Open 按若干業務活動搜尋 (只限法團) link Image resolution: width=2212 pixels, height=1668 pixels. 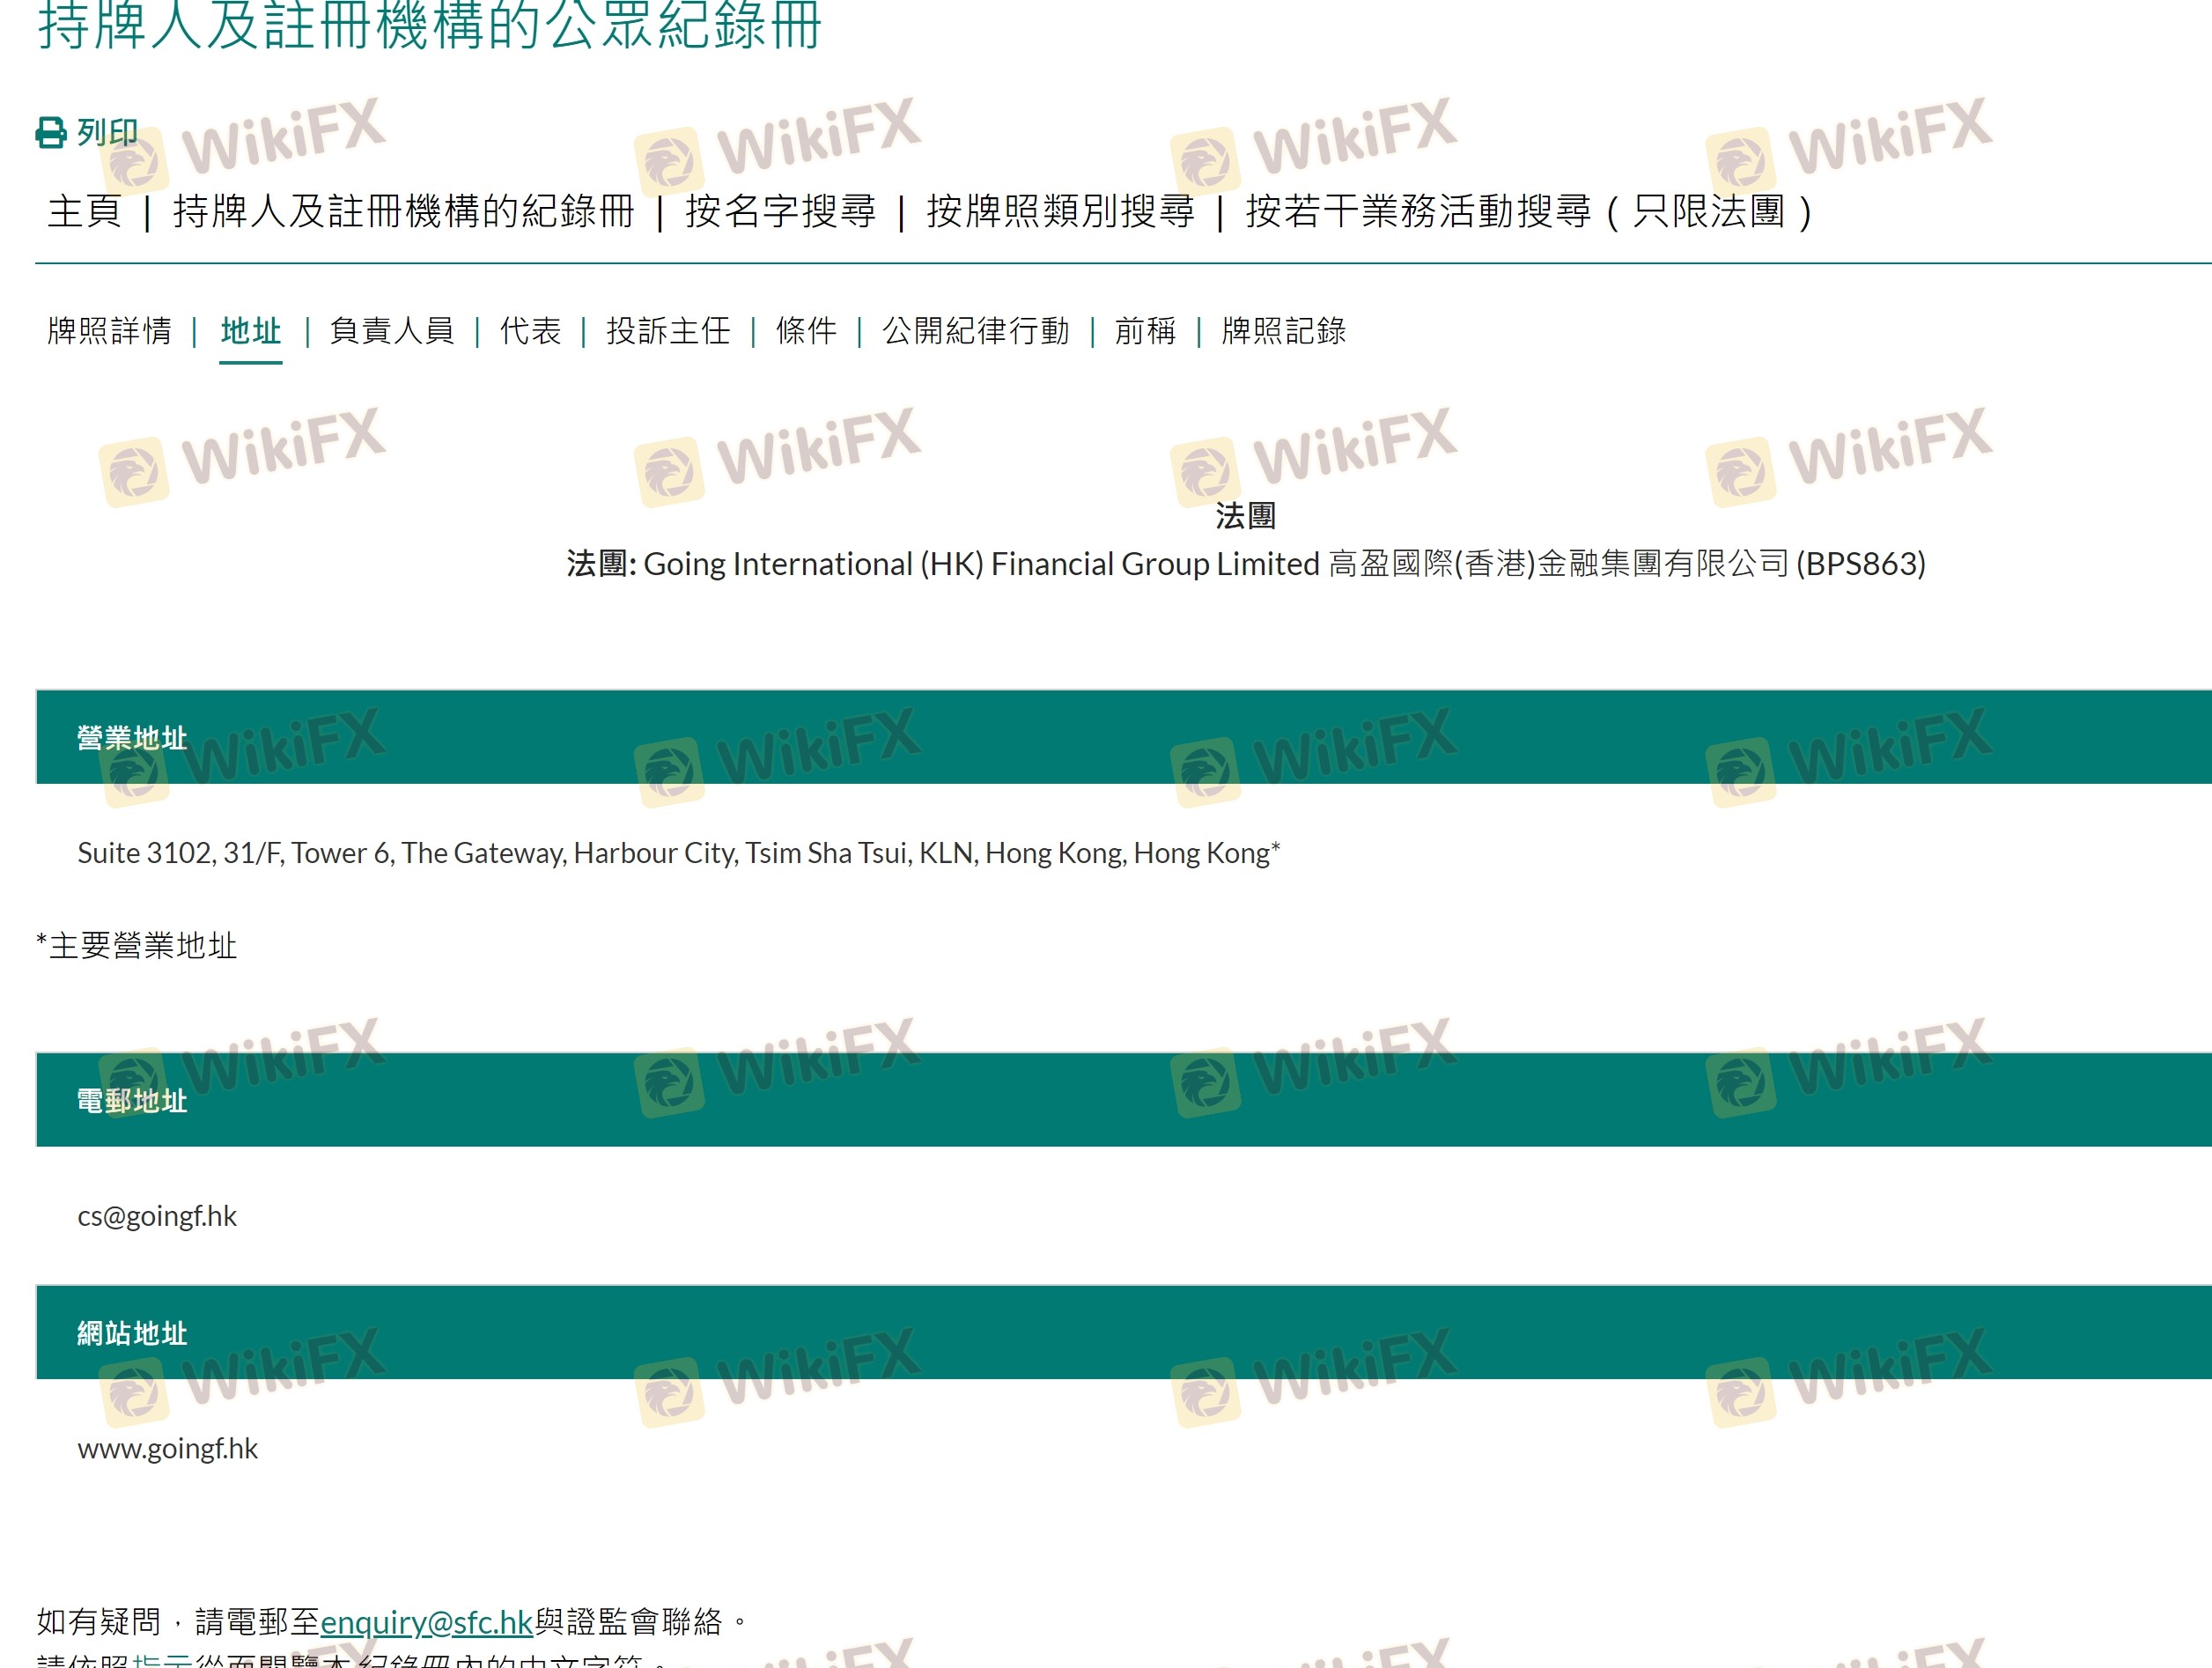[x=1529, y=211]
